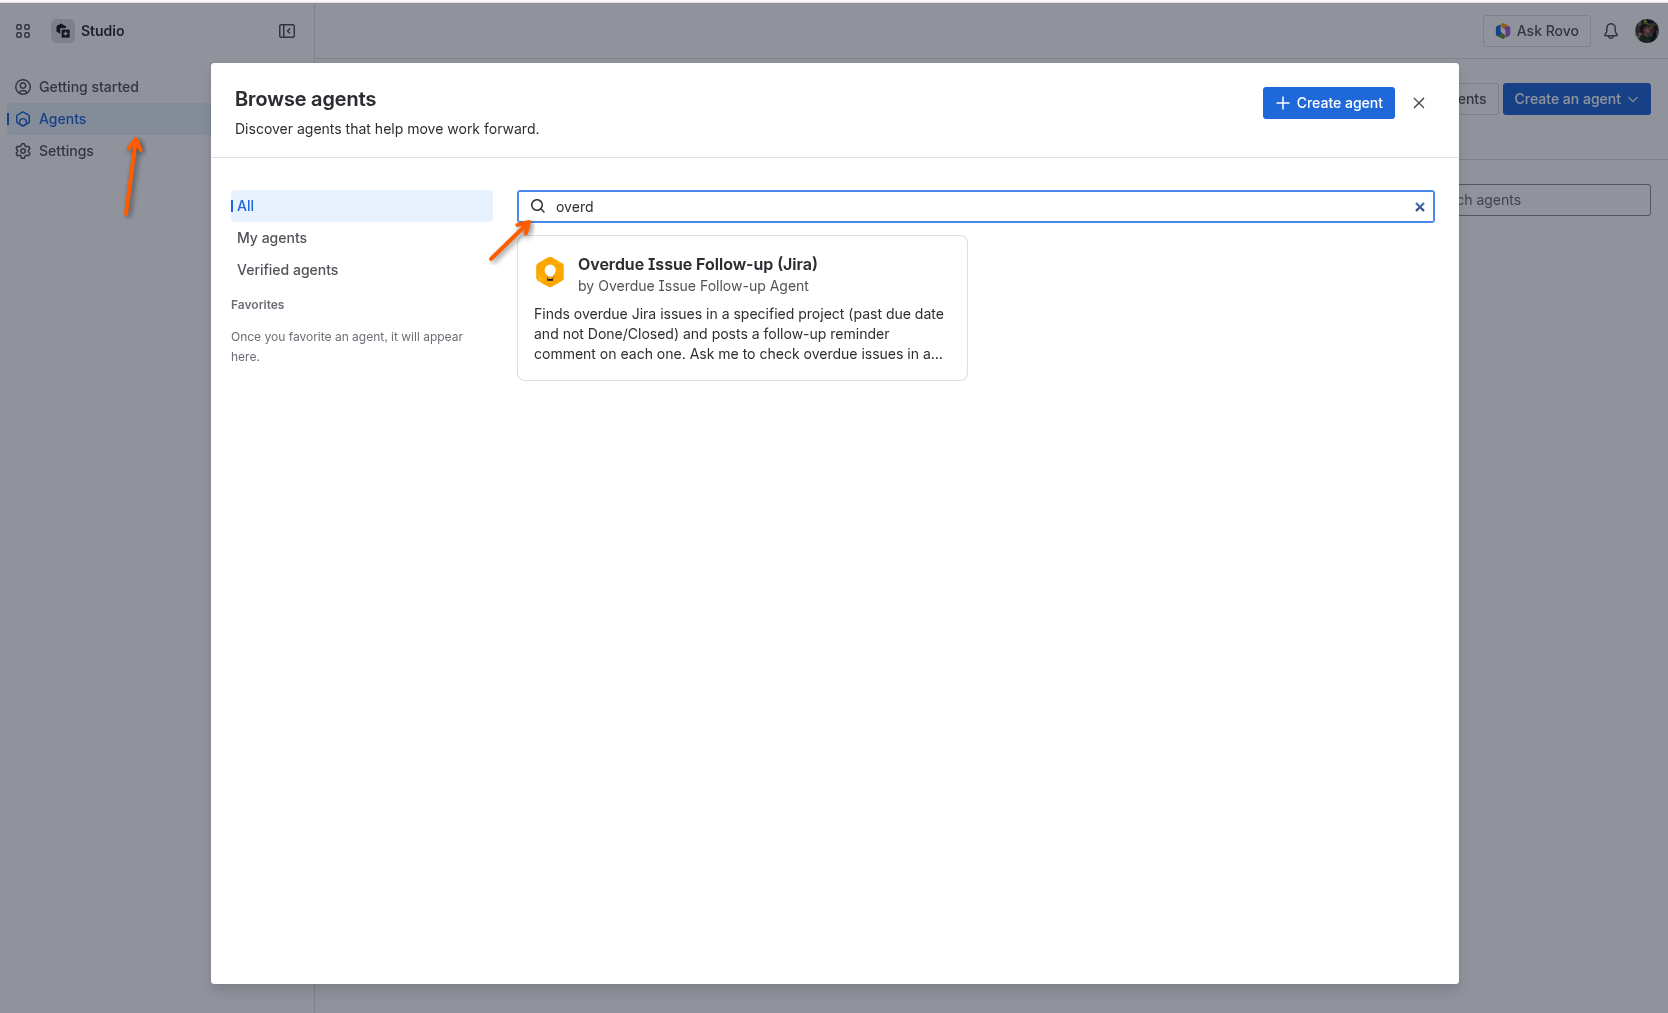The height and width of the screenshot is (1013, 1668).
Task: Open Overdue Issue Follow-up (Jira) agent card
Action: pyautogui.click(x=742, y=308)
